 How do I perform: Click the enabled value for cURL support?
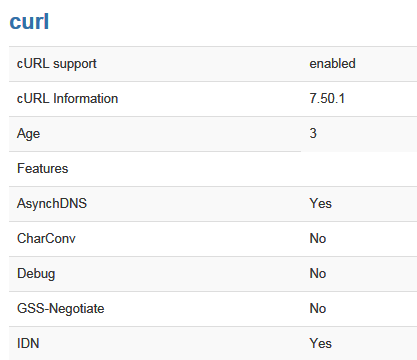coord(332,63)
